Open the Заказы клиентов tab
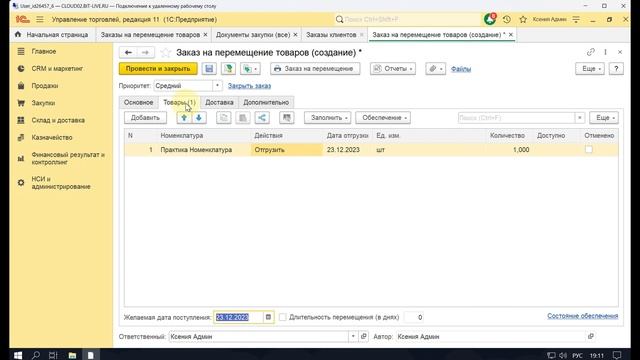This screenshot has height=360, width=640. pos(331,35)
